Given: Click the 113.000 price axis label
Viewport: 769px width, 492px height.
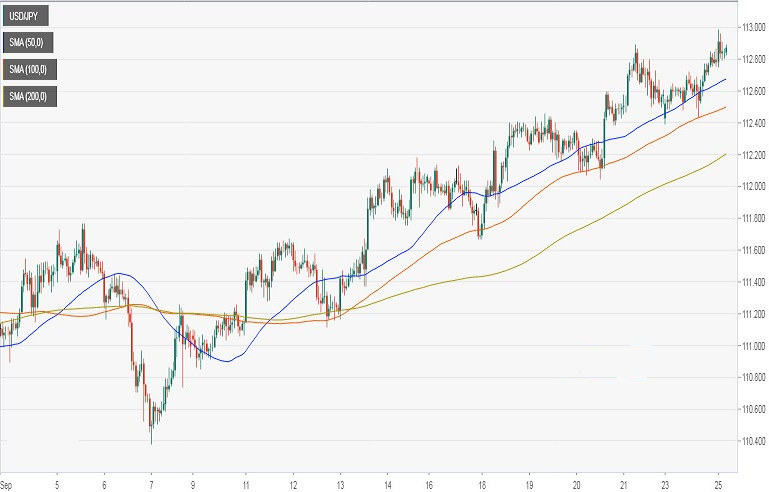Looking at the screenshot, I should (x=752, y=27).
